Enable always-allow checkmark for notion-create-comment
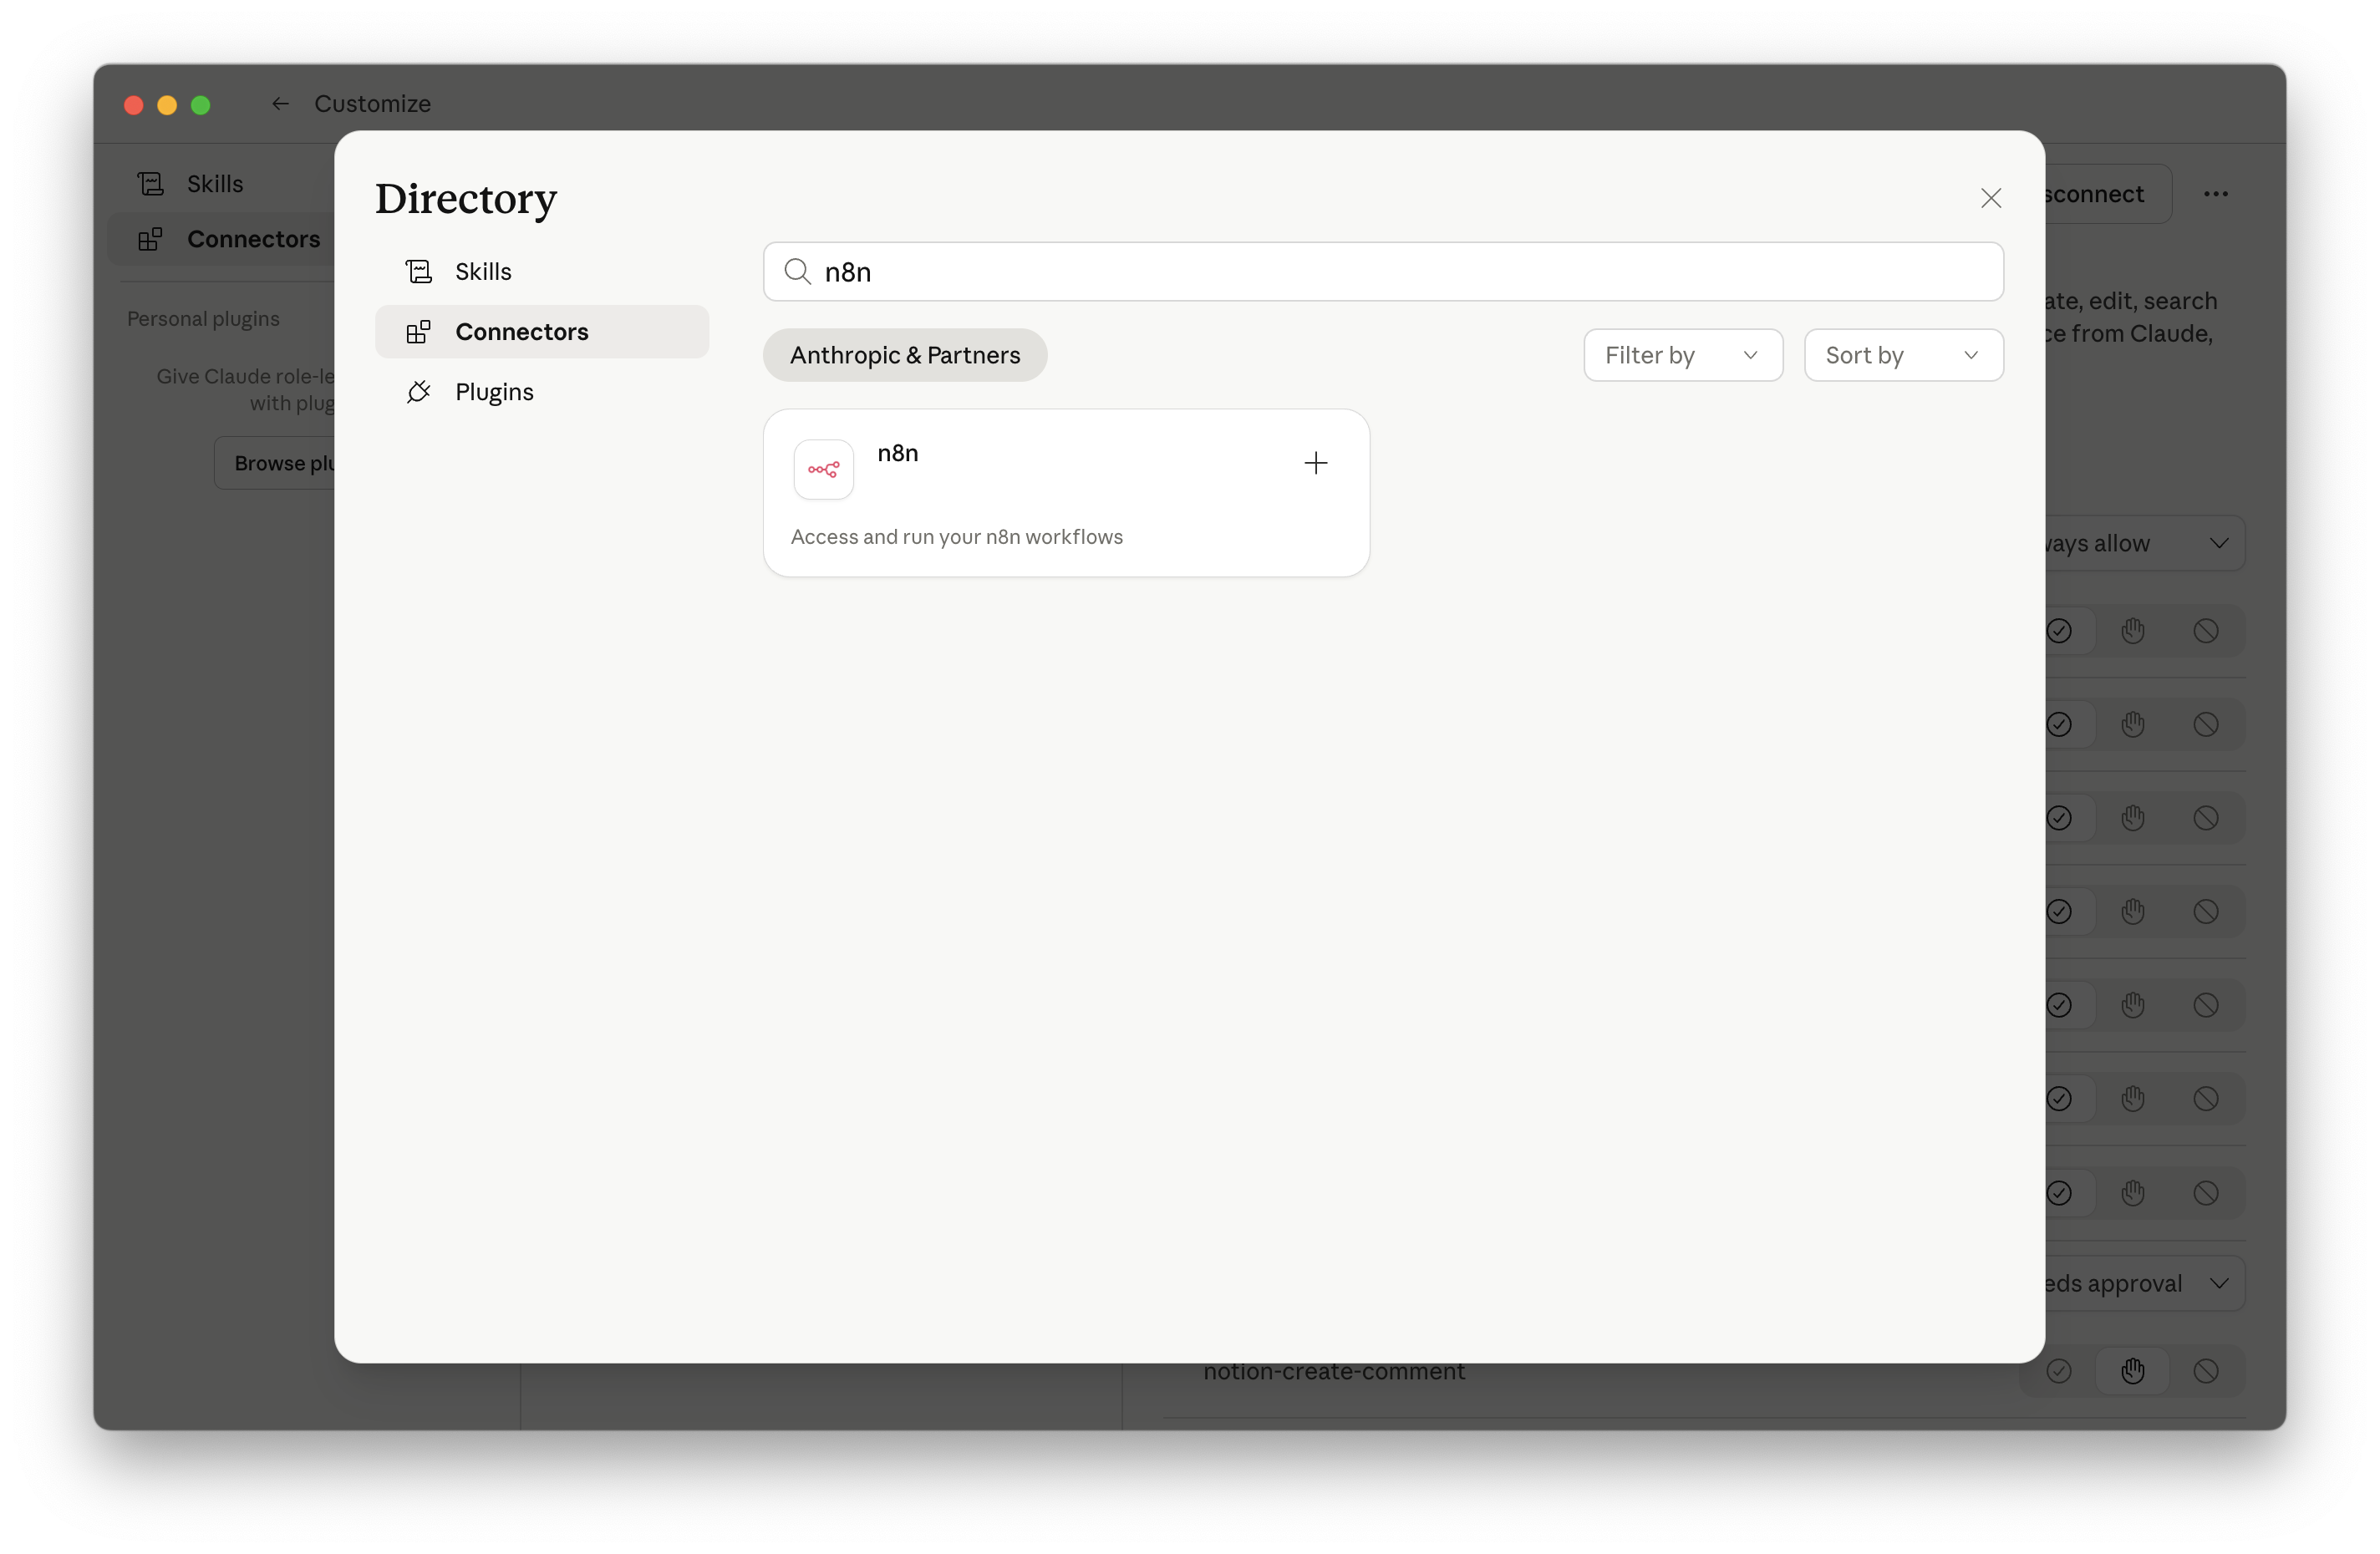2380x1554 pixels. click(2059, 1370)
